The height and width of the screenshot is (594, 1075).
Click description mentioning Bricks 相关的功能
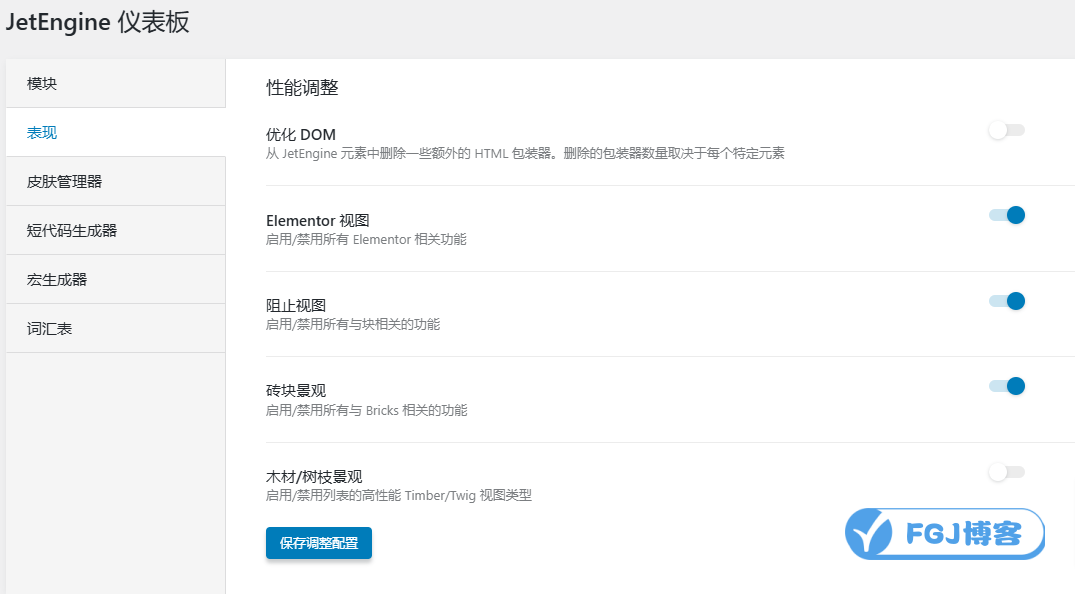[367, 410]
